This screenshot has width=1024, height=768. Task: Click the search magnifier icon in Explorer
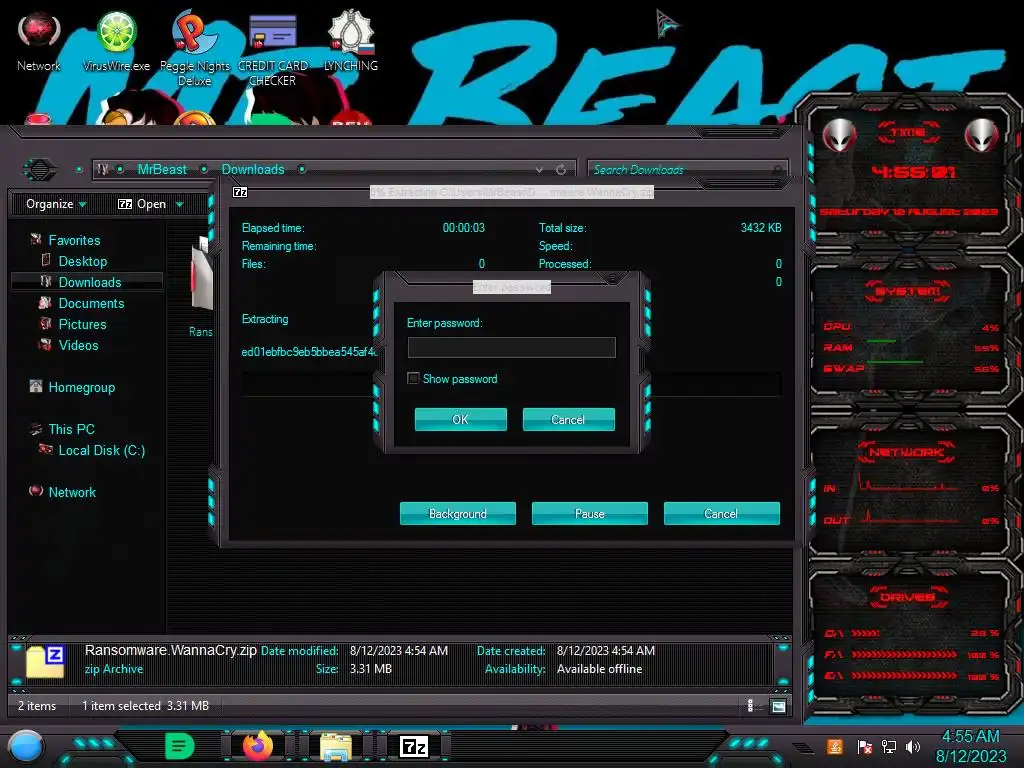point(776,170)
